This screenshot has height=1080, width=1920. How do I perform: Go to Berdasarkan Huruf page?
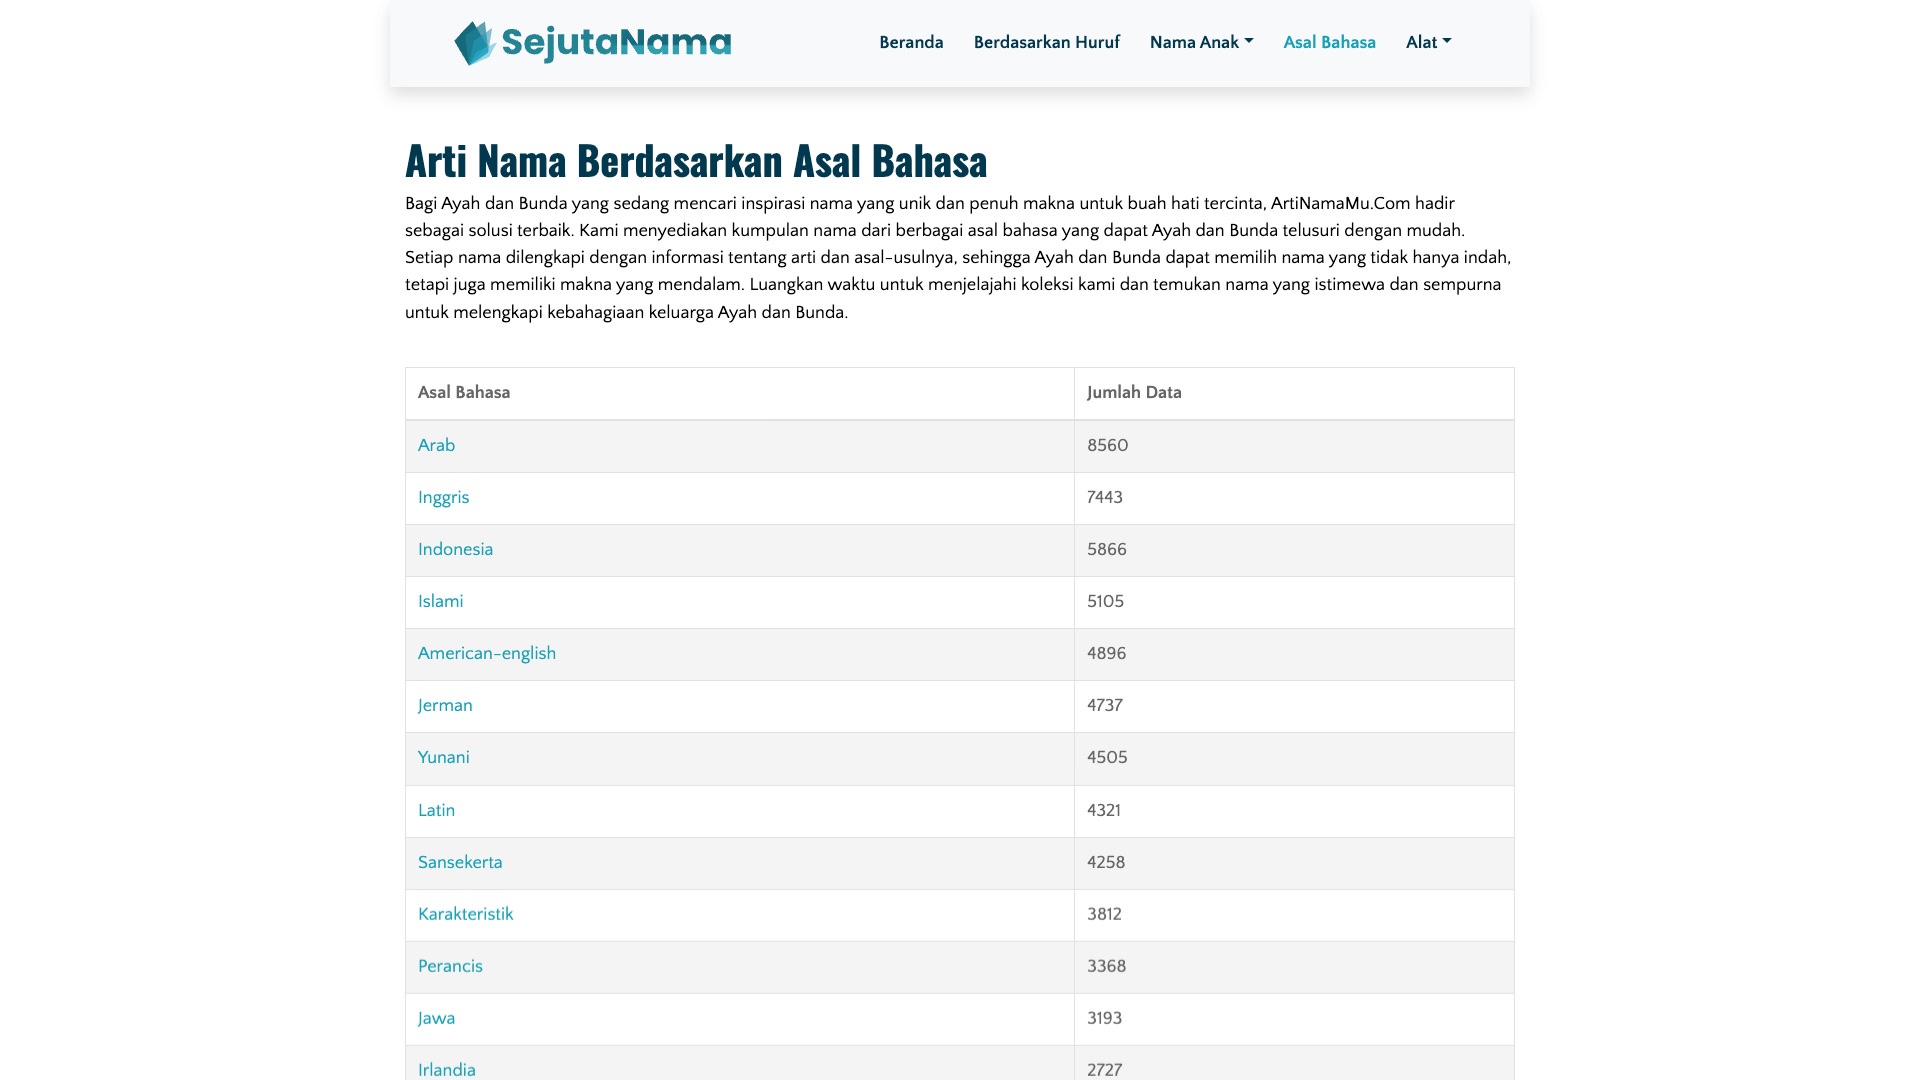tap(1046, 42)
